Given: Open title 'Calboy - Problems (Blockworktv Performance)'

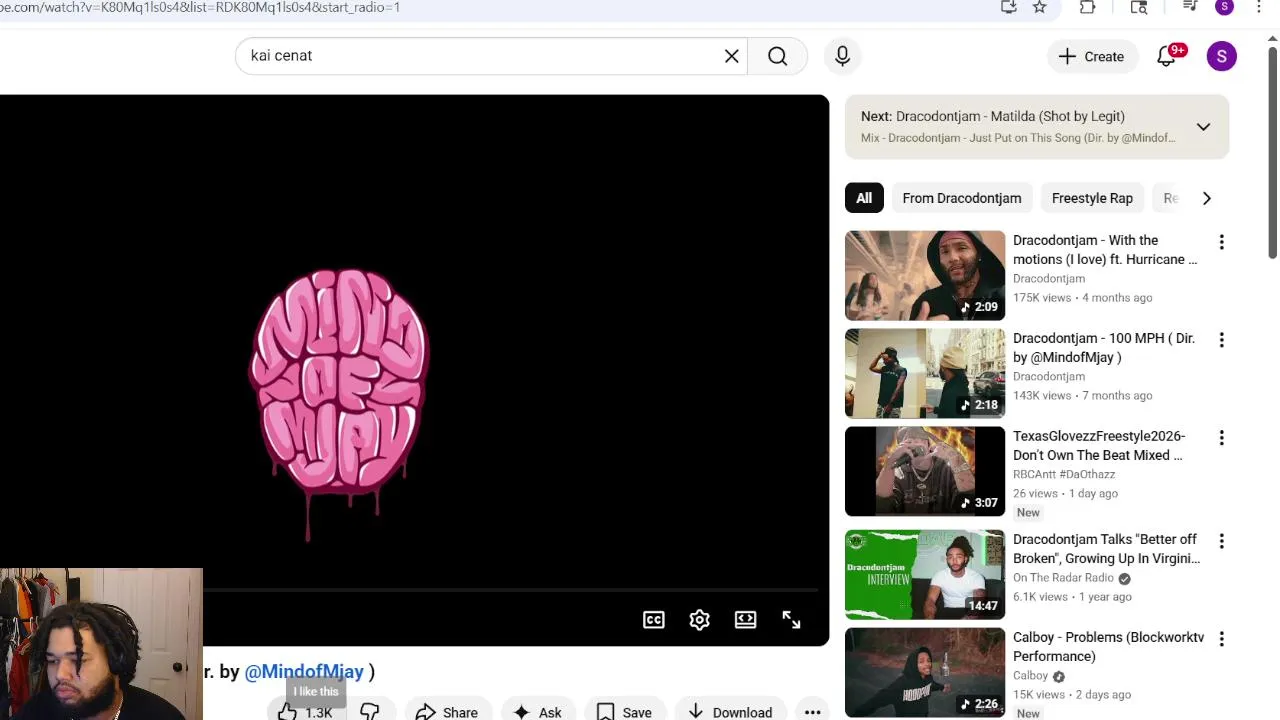Looking at the screenshot, I should point(1108,647).
